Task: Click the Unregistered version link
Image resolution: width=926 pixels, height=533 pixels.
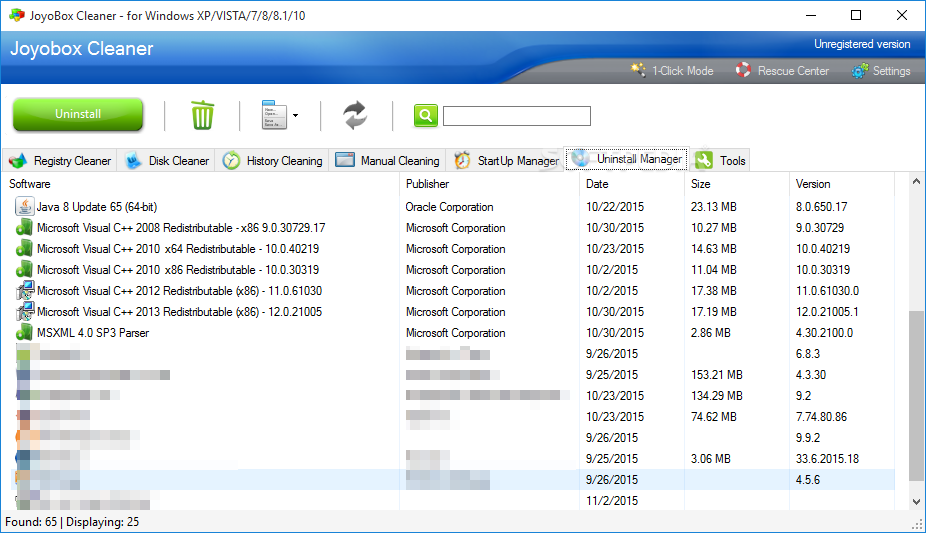Action: 862,44
